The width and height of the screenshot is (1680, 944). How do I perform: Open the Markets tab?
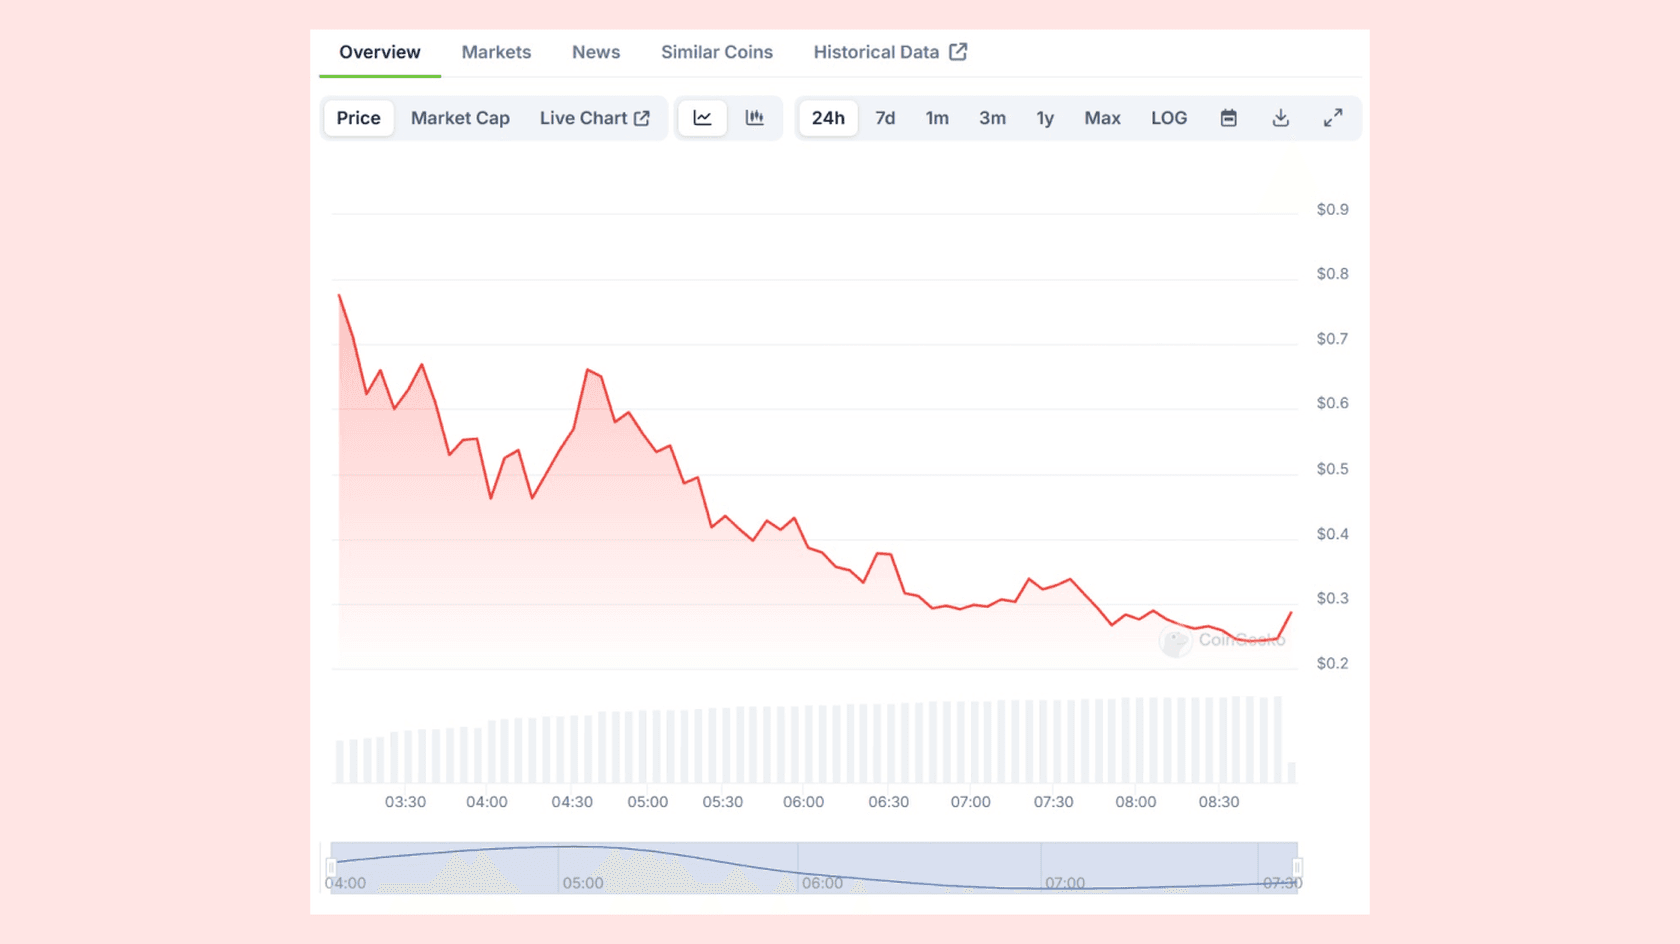pyautogui.click(x=496, y=52)
